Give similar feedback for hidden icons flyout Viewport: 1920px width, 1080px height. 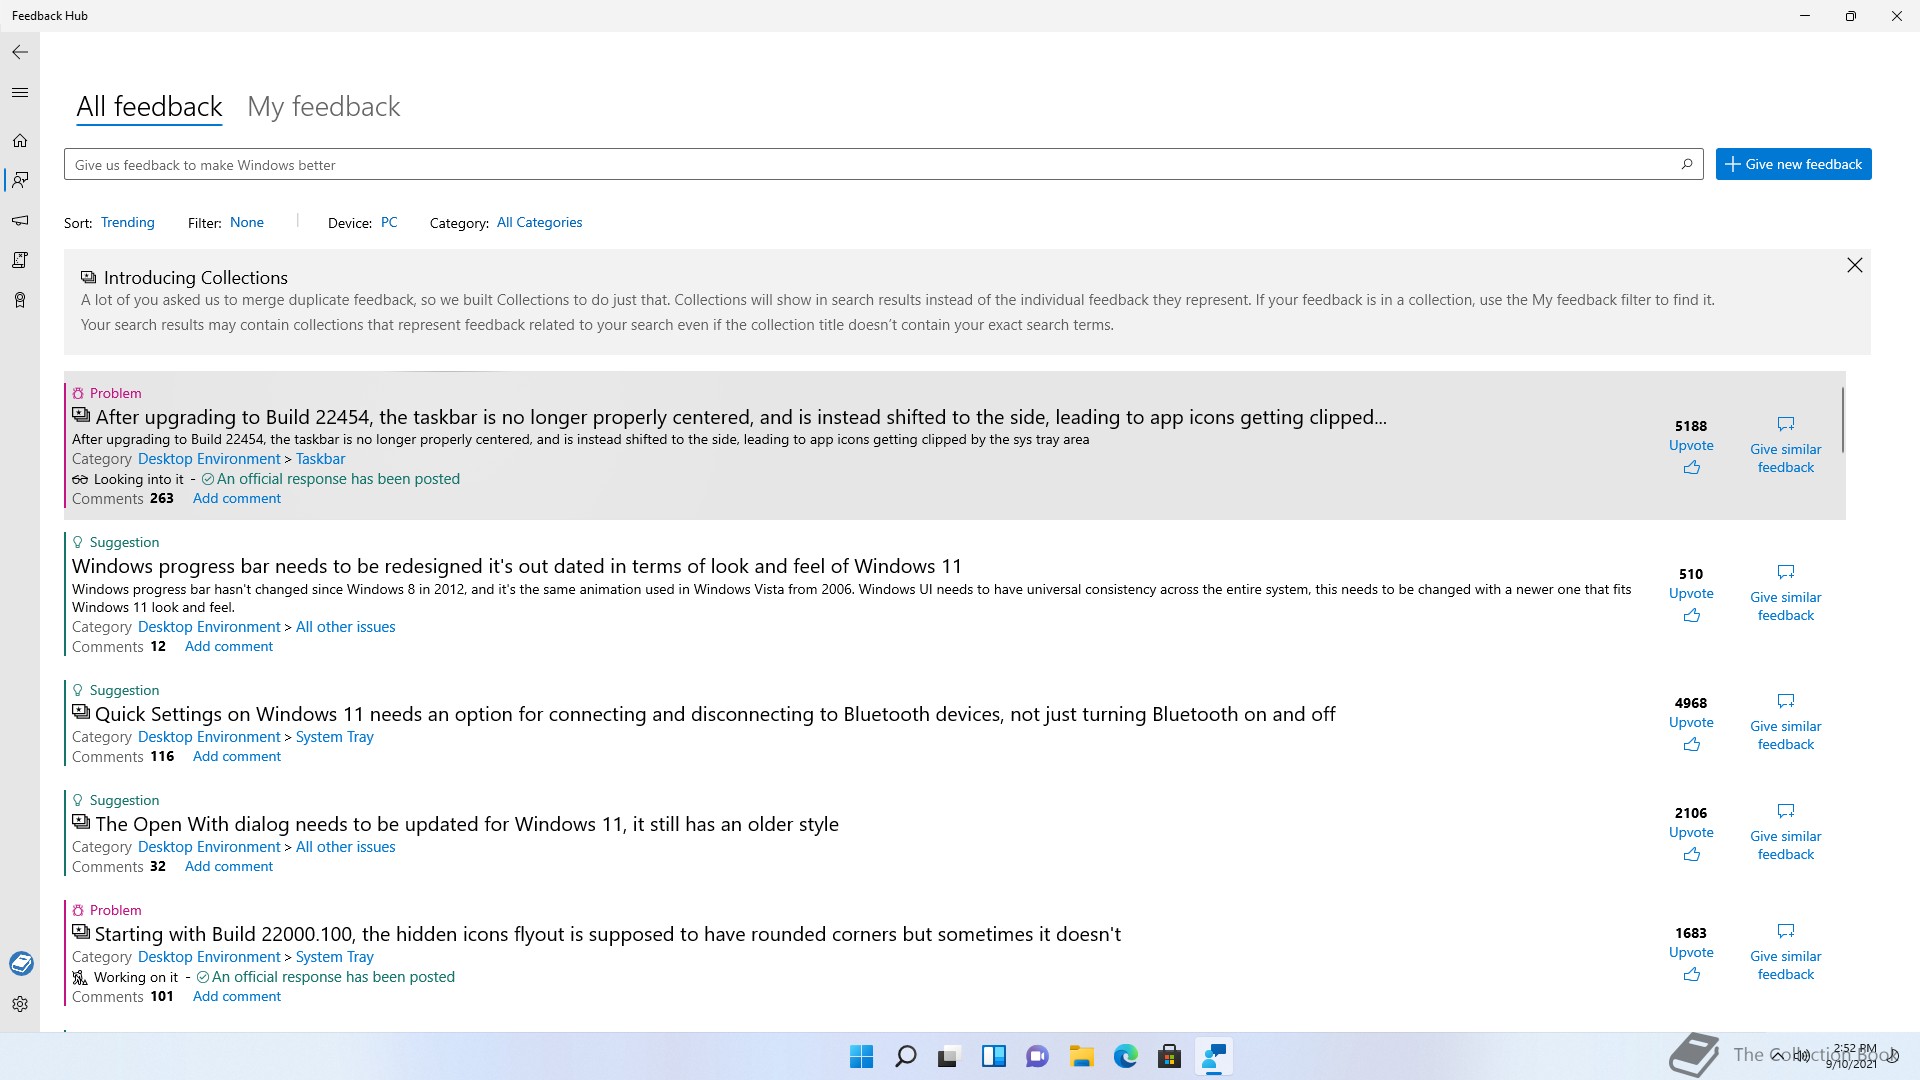coord(1786,953)
